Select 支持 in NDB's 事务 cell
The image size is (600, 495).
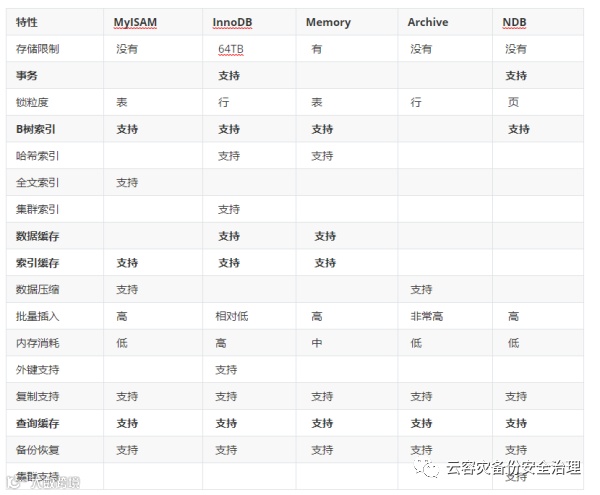coord(516,76)
